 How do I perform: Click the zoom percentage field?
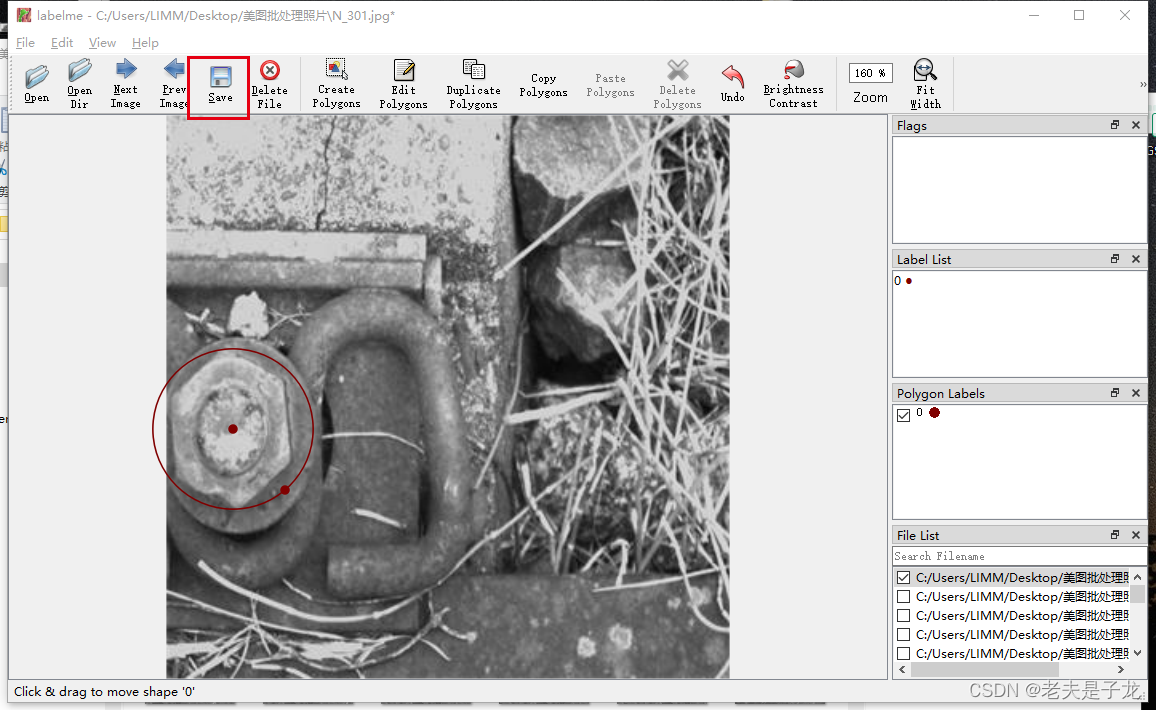click(x=871, y=73)
